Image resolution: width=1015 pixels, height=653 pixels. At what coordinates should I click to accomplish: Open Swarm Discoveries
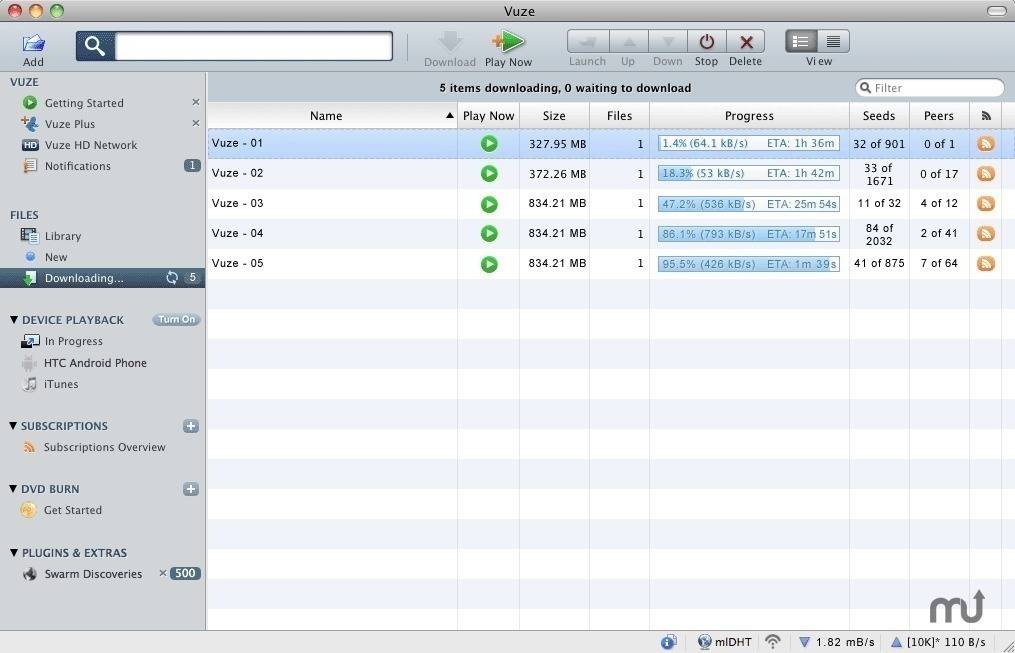(93, 574)
